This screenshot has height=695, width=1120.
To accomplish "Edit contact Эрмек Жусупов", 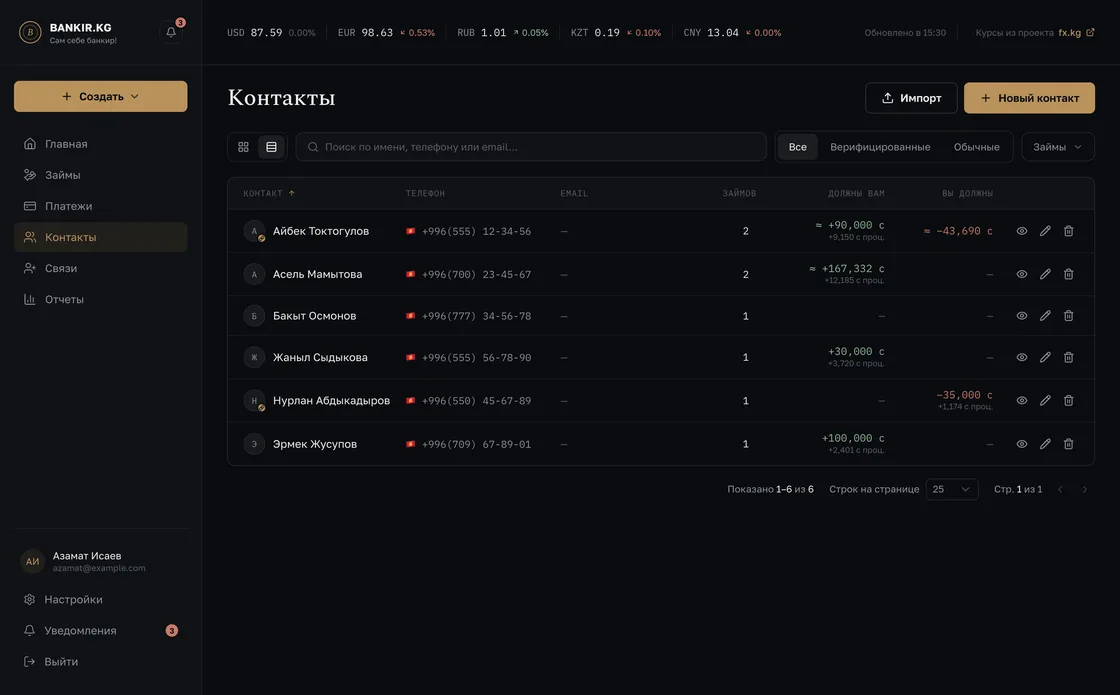I will pos(1045,444).
